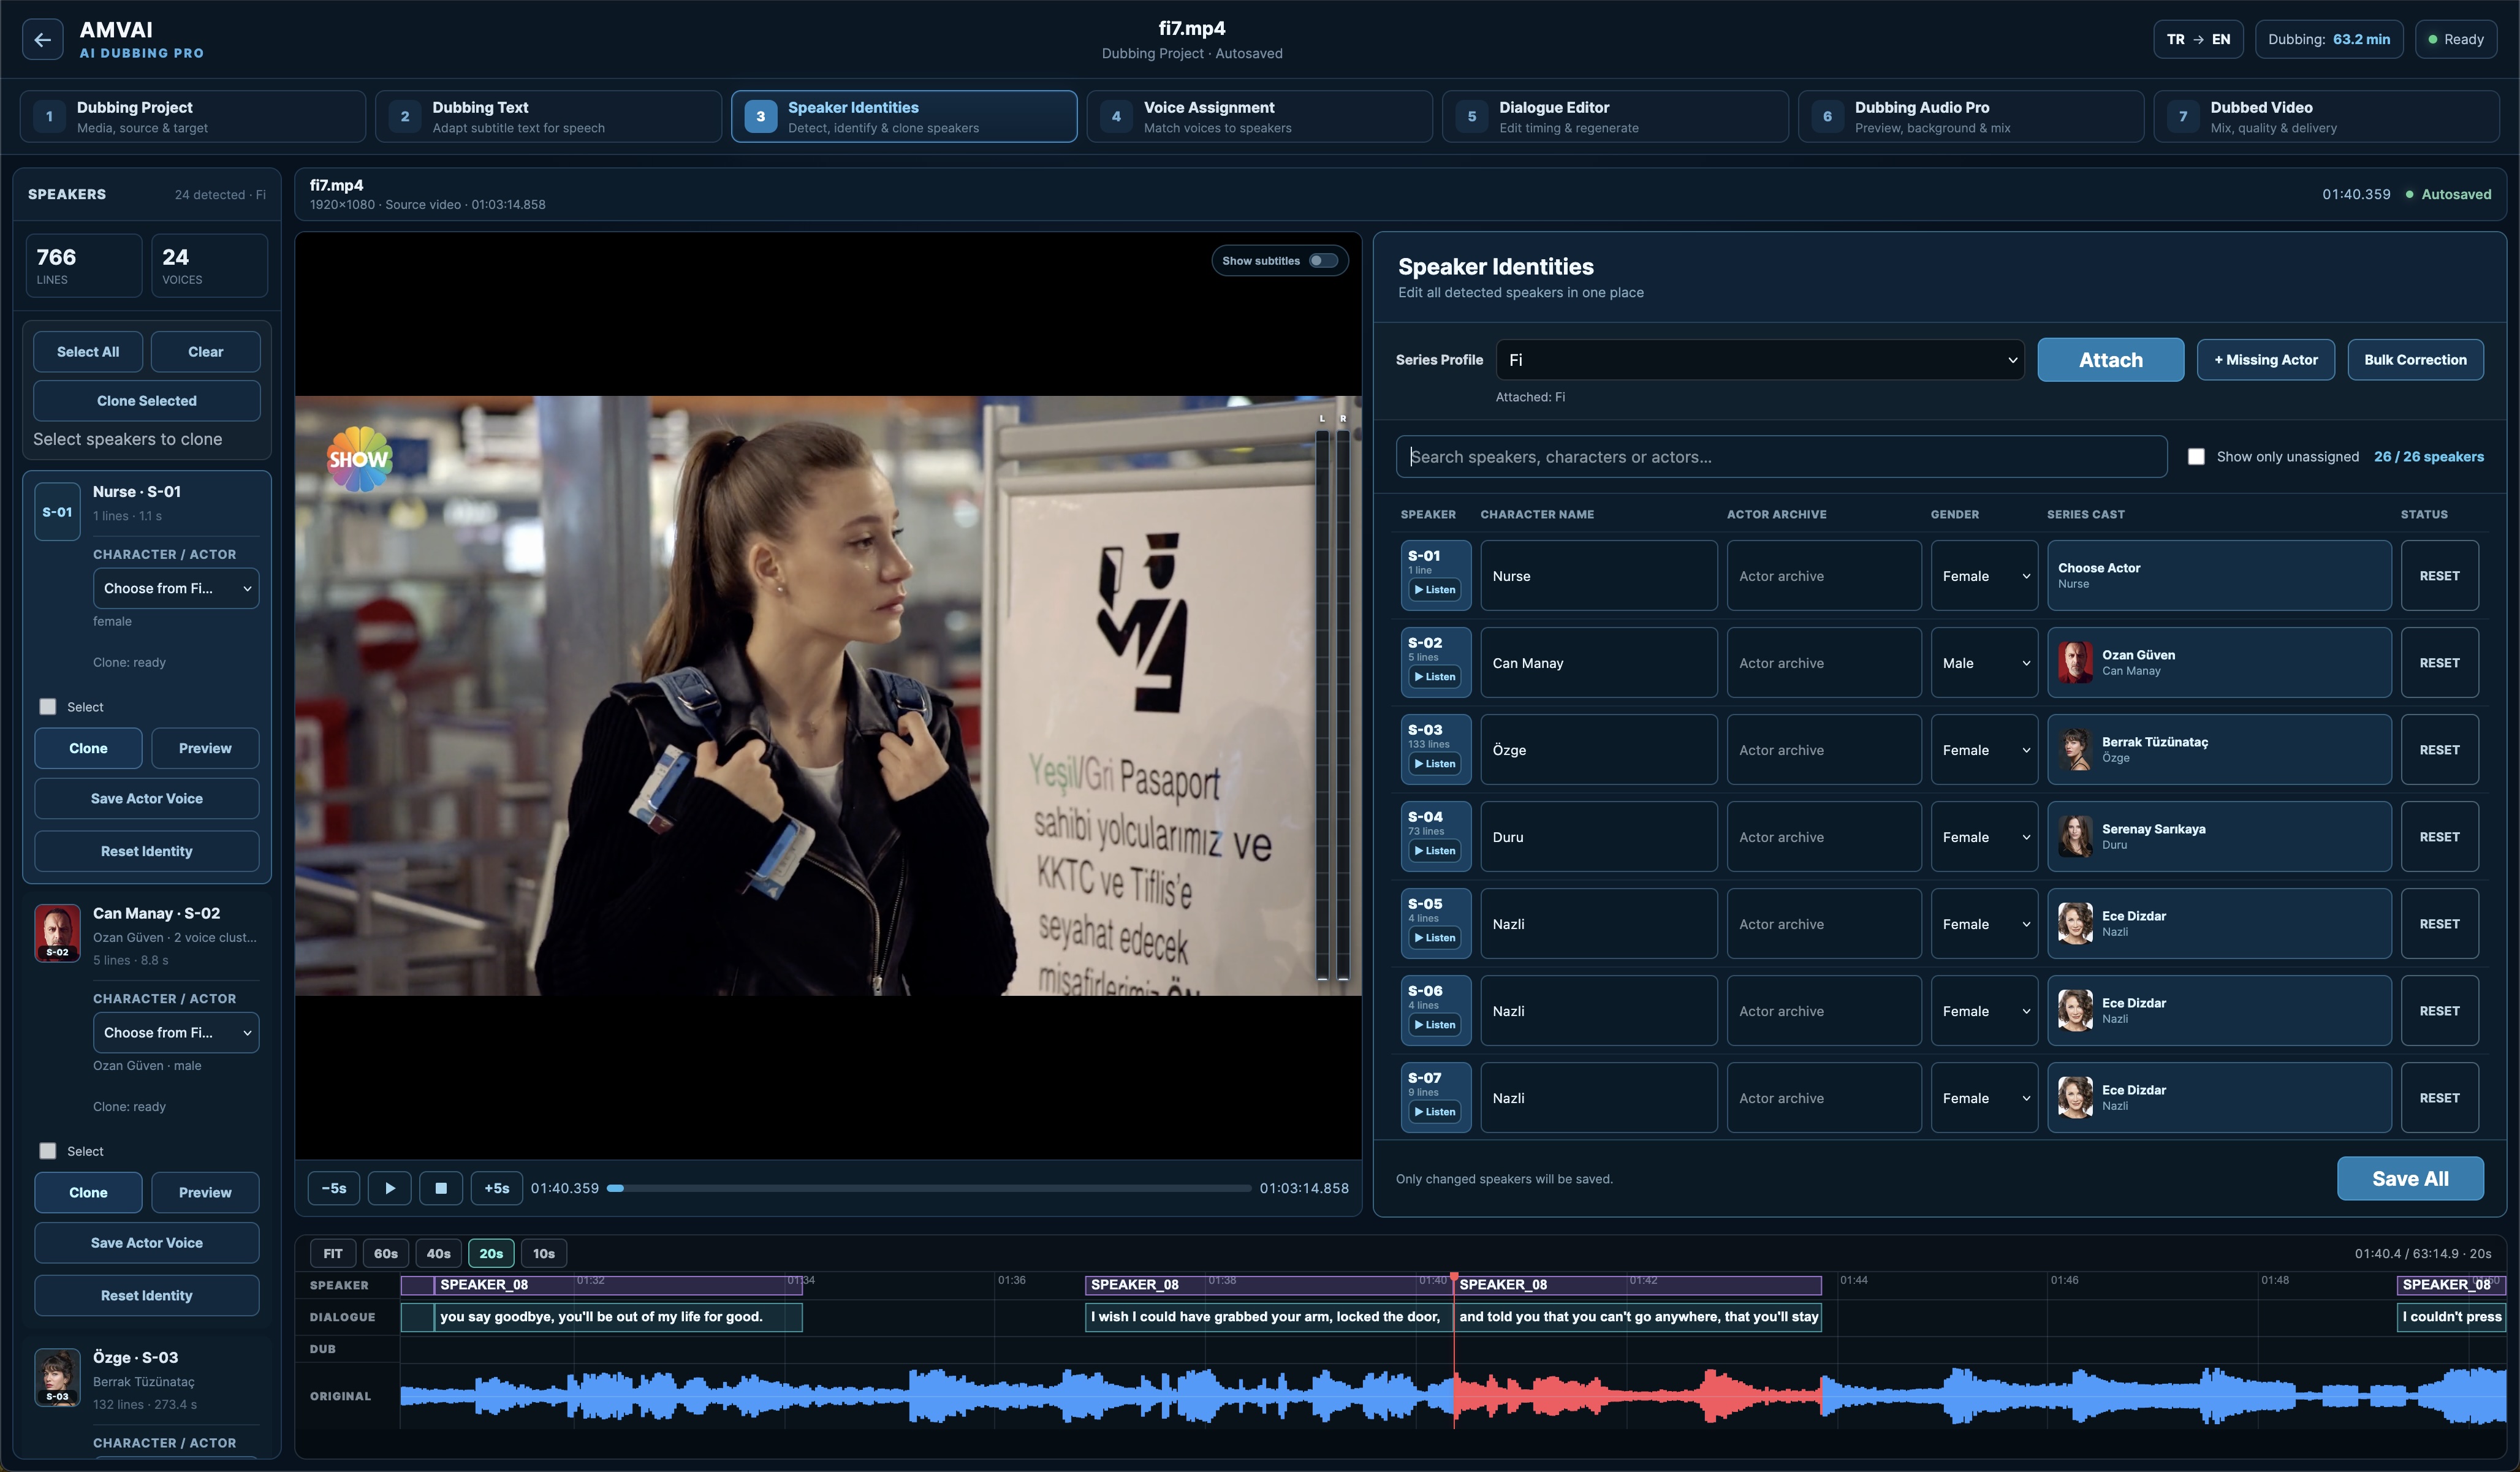Click RESET for the S-03 Özge row
The image size is (2520, 1472).
click(x=2439, y=750)
